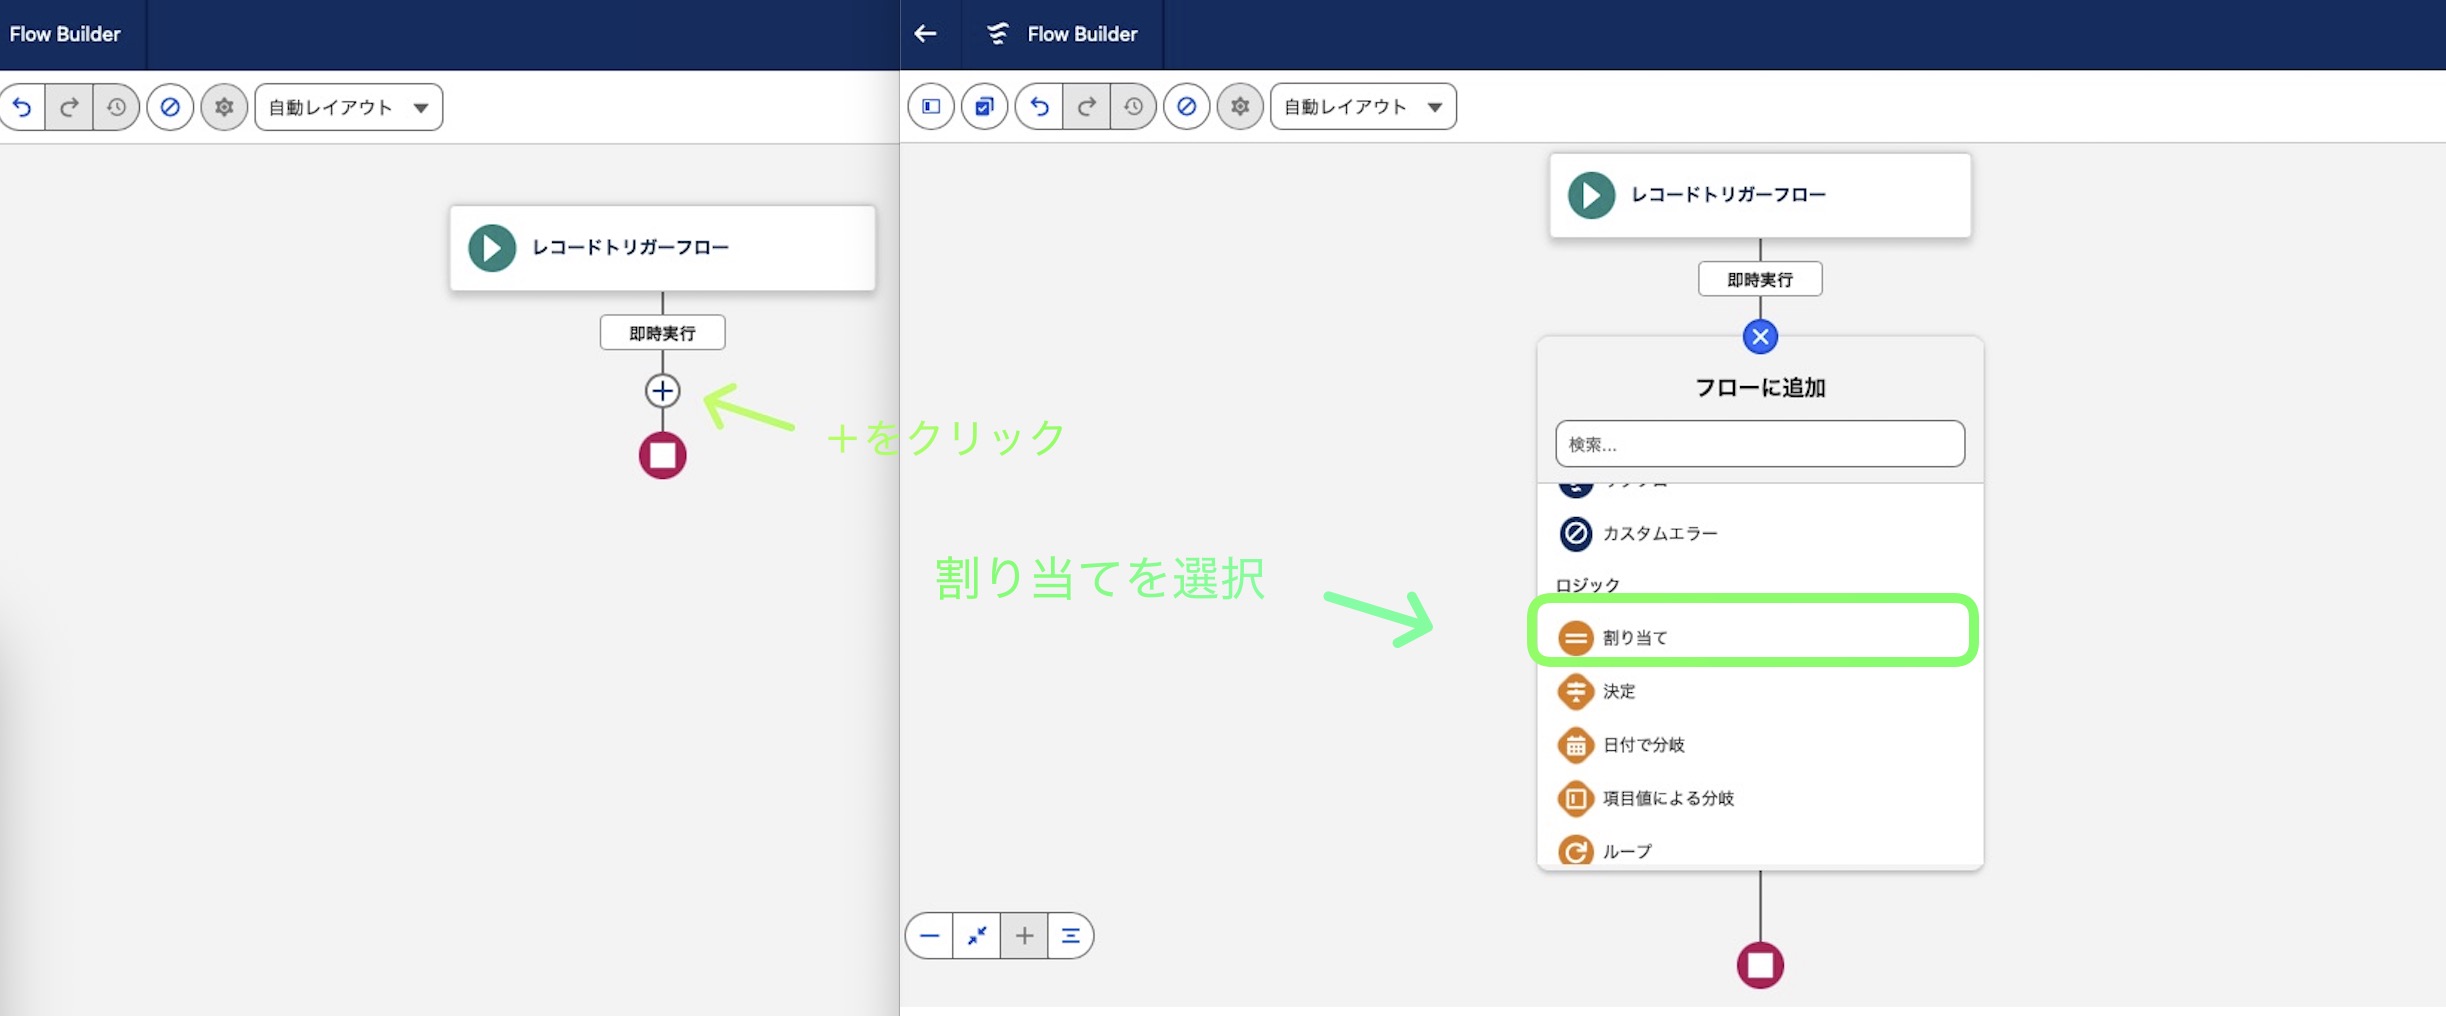
Task: Focus the 検索 search field
Action: coord(1760,444)
